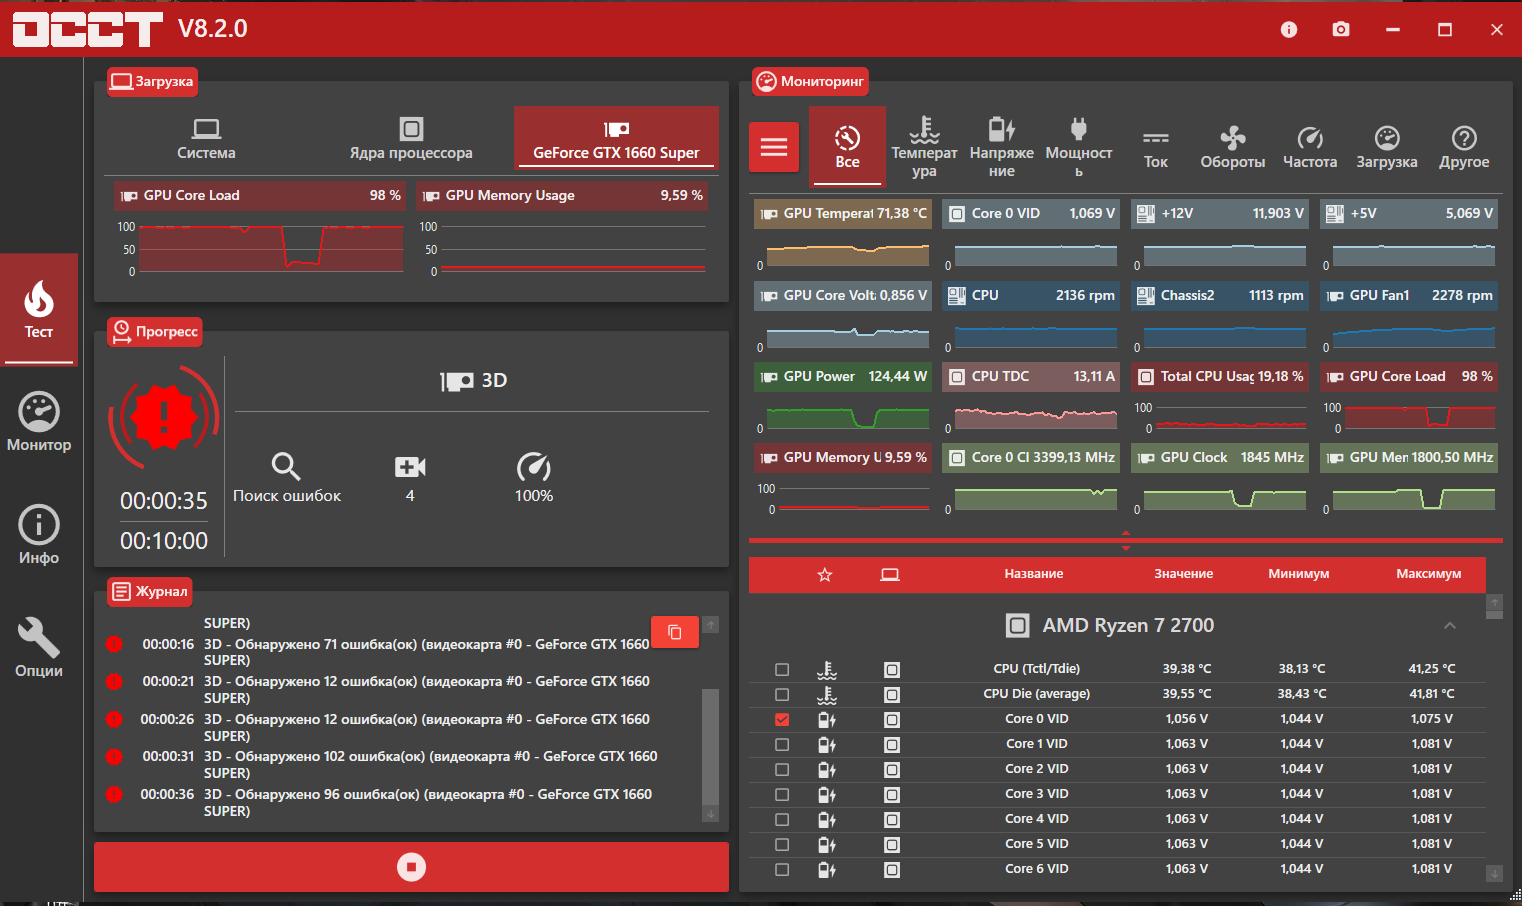Click the Поиск ошибок magnifier icon

[286, 466]
